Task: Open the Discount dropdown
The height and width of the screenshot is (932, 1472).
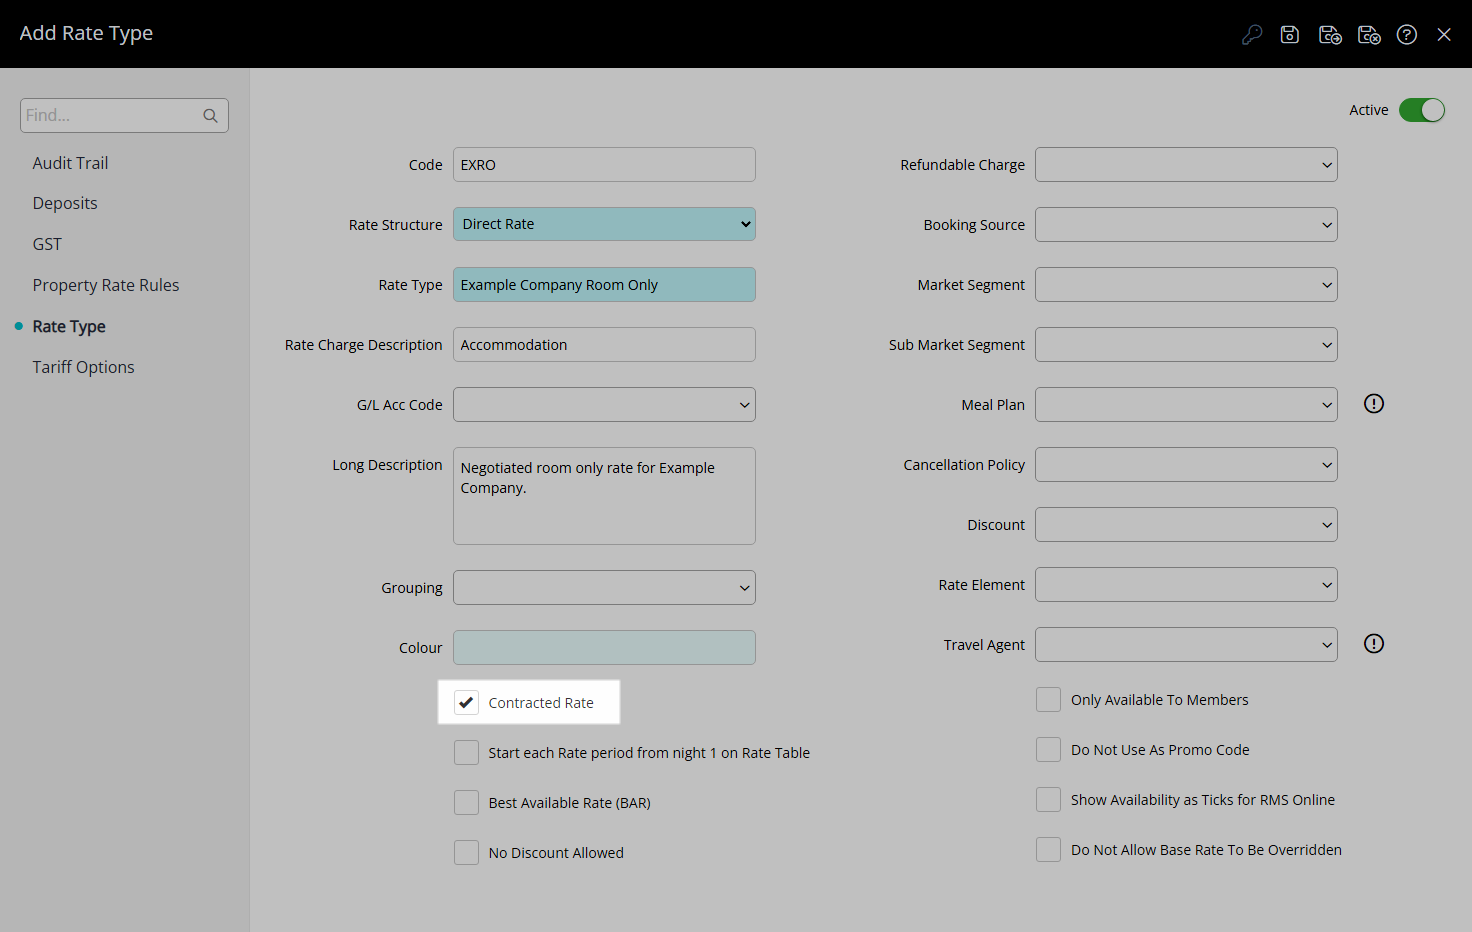Action: click(1186, 525)
